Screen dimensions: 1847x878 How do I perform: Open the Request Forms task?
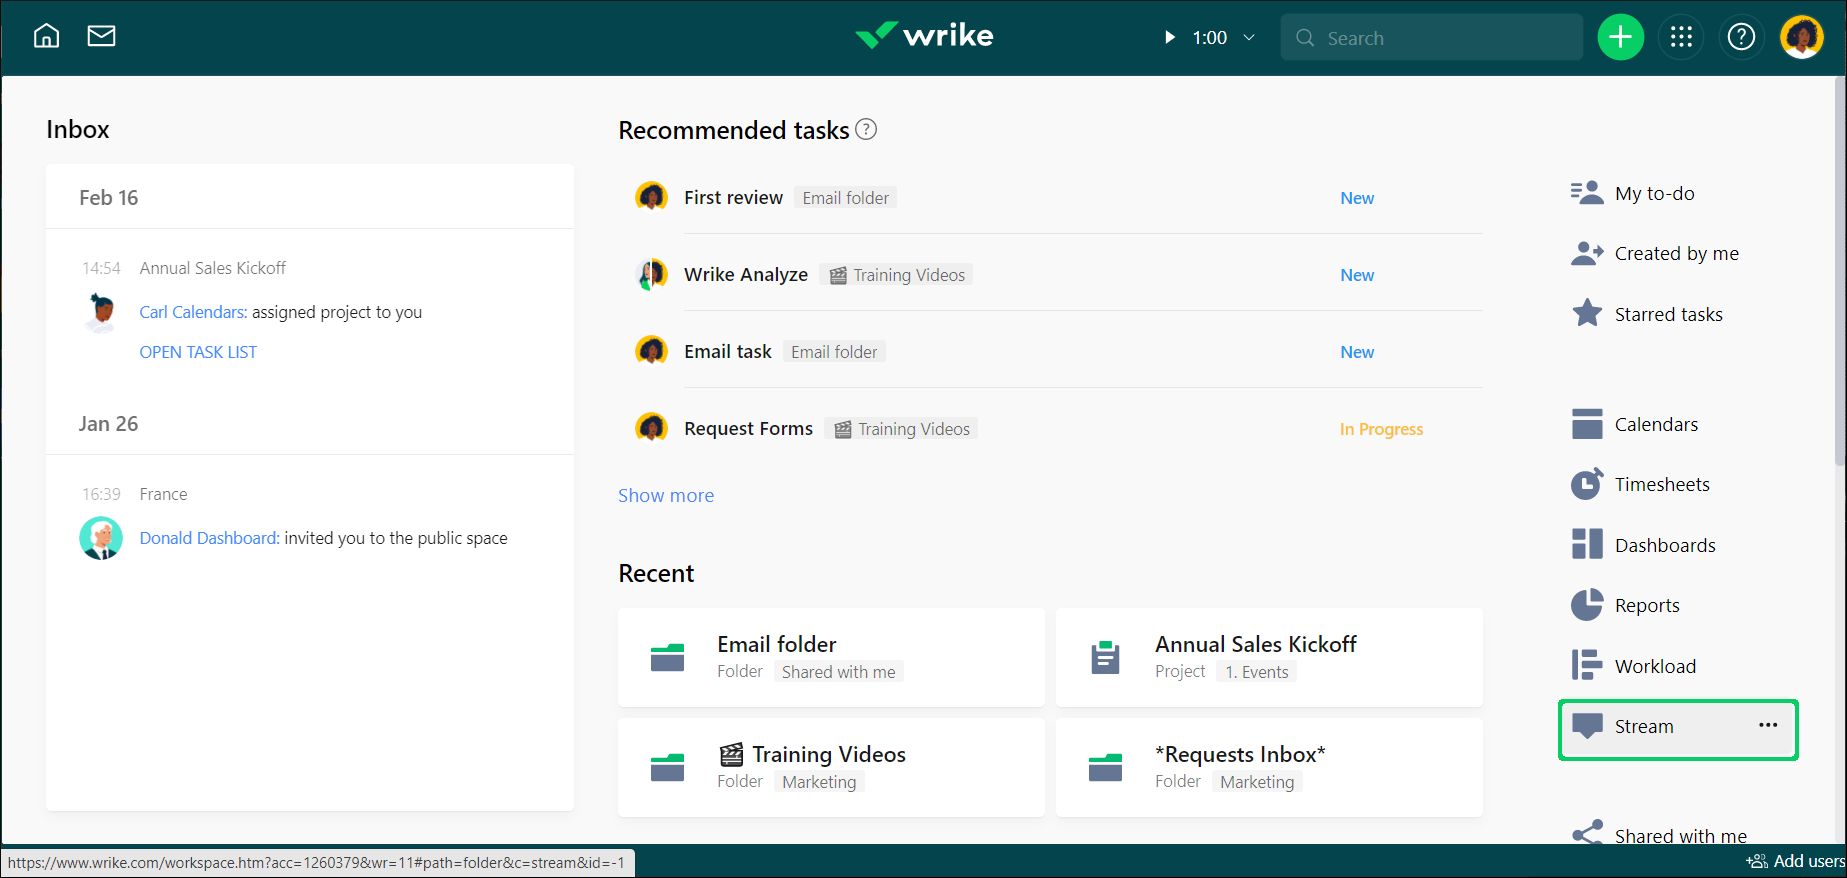(748, 428)
